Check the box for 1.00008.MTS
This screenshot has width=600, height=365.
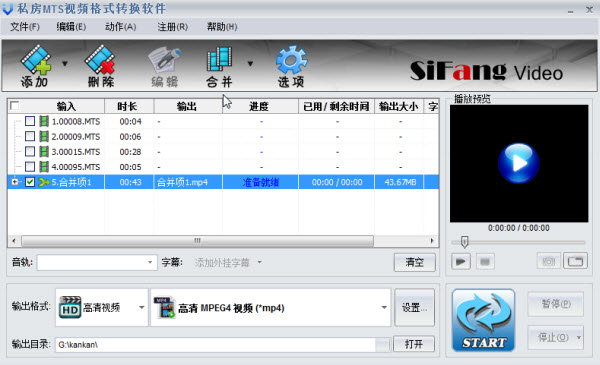[30, 121]
